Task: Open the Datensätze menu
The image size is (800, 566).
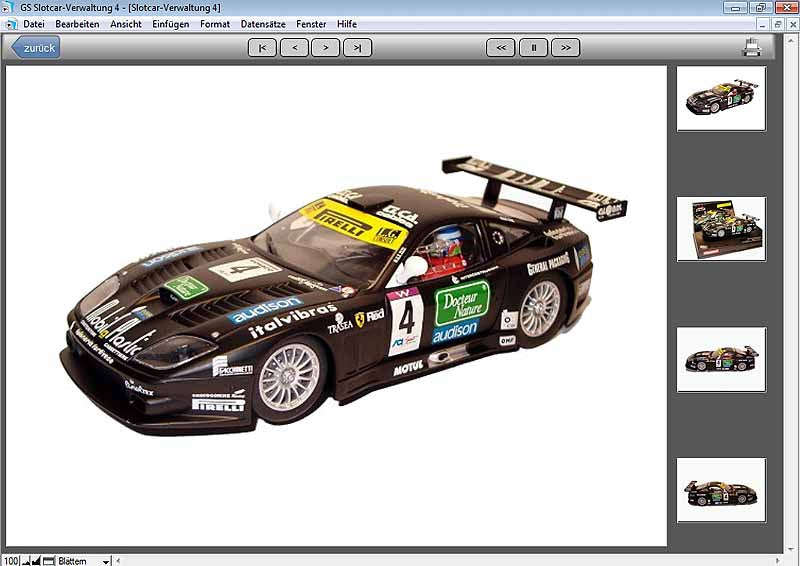Action: pos(263,23)
